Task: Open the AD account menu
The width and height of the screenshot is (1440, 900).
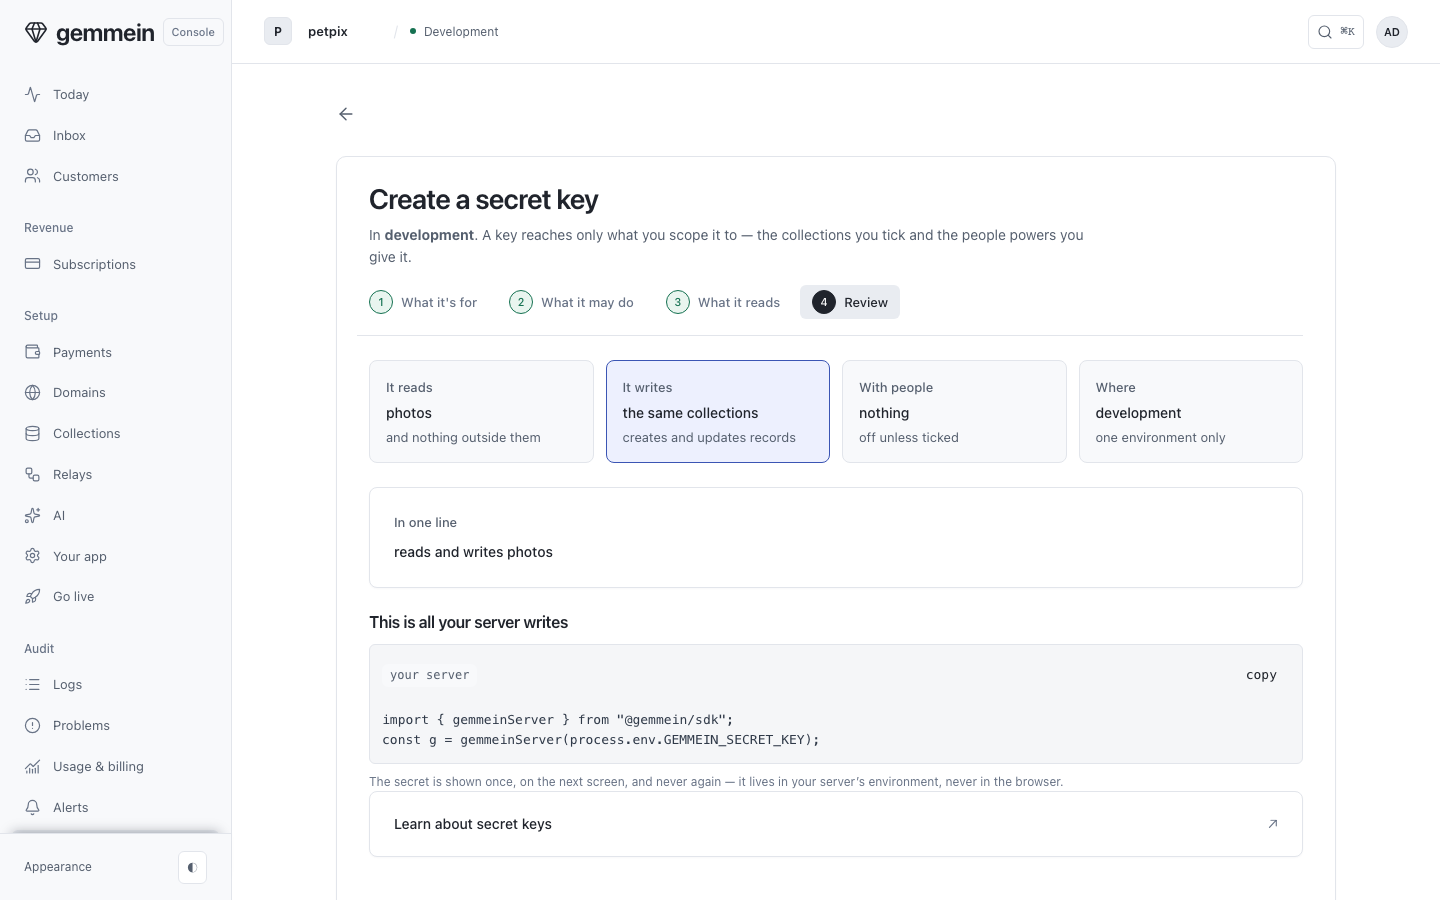Action: coord(1391,32)
